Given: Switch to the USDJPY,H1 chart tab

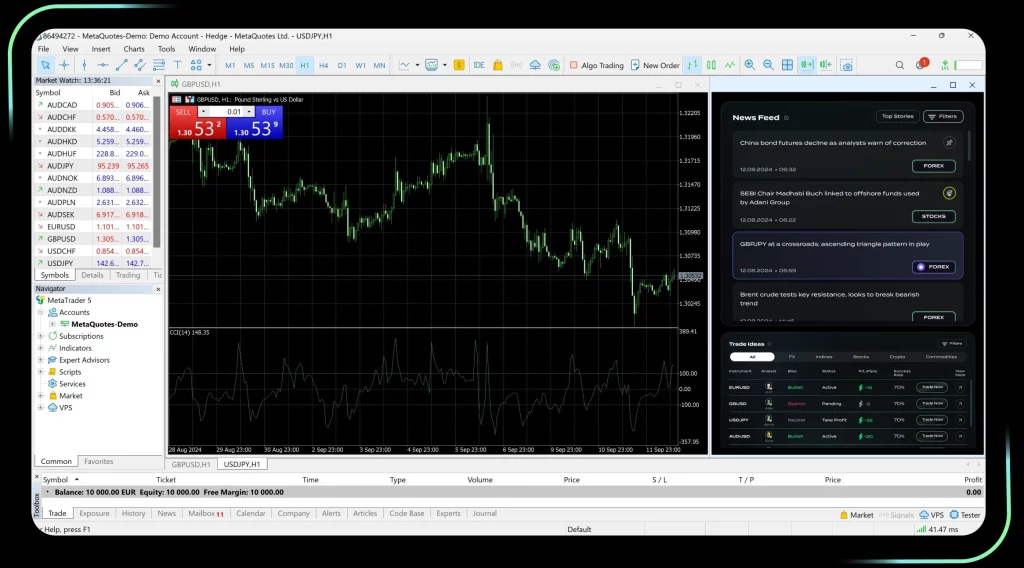Looking at the screenshot, I should [x=243, y=464].
